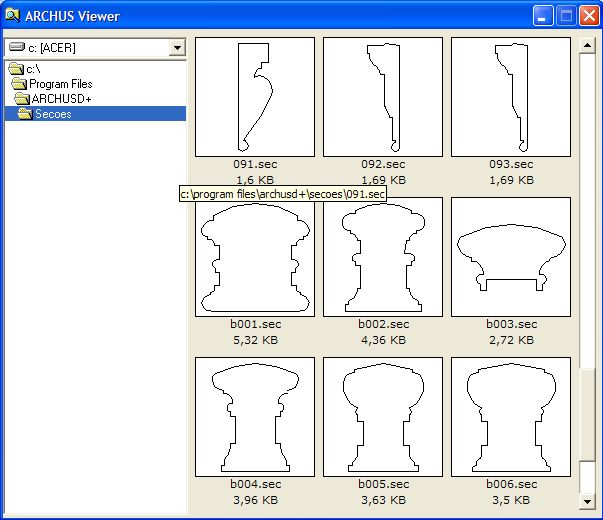Image resolution: width=603 pixels, height=520 pixels.
Task: Open the 091.sec profile thumbnail
Action: [255, 97]
